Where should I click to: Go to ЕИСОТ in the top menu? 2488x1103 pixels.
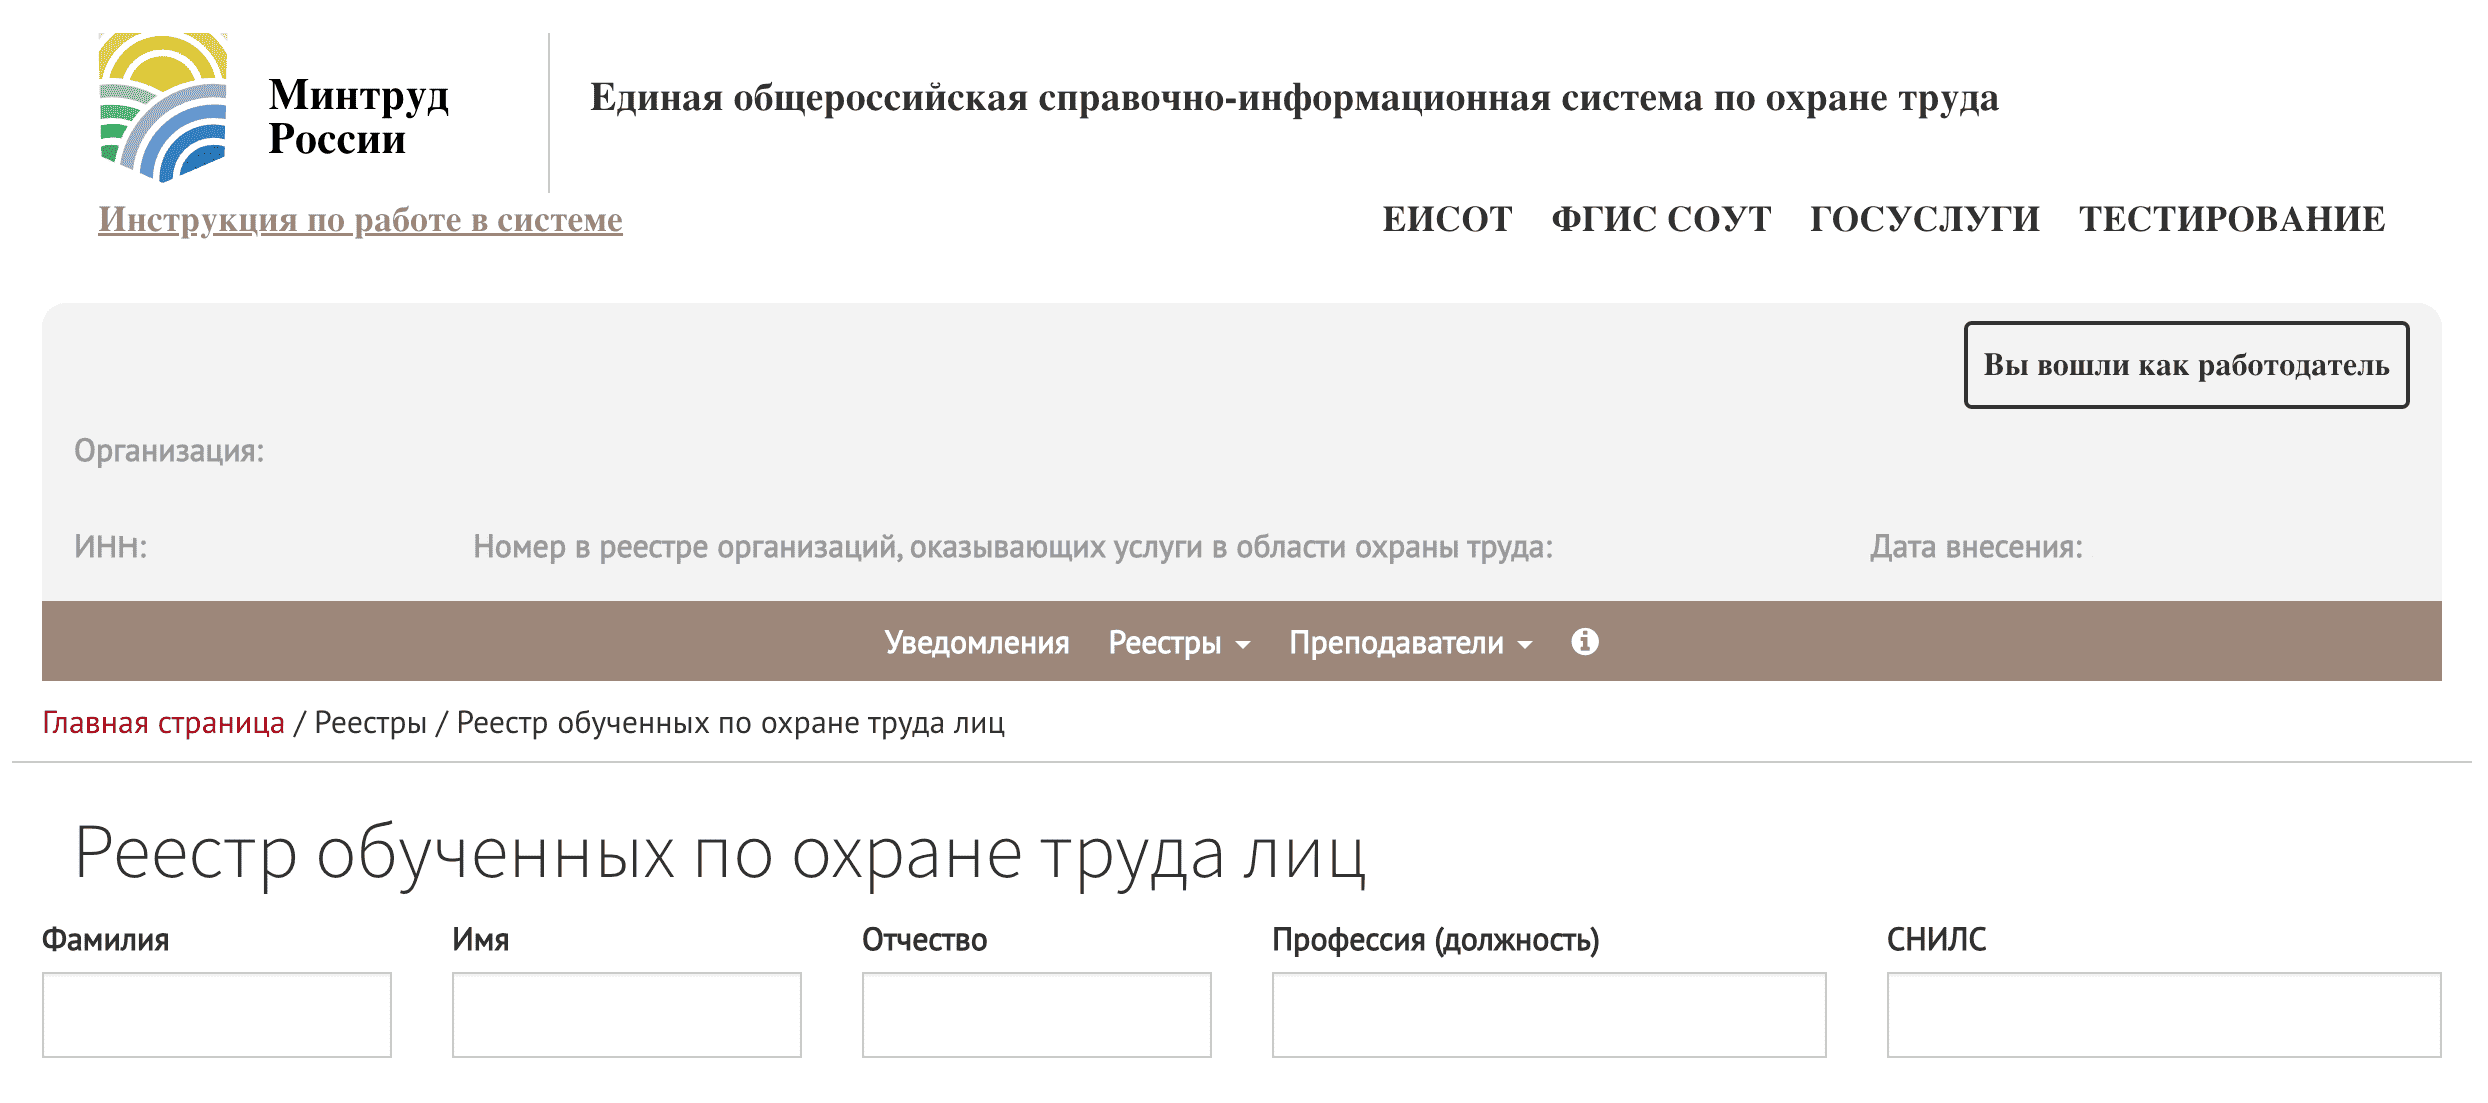1447,219
